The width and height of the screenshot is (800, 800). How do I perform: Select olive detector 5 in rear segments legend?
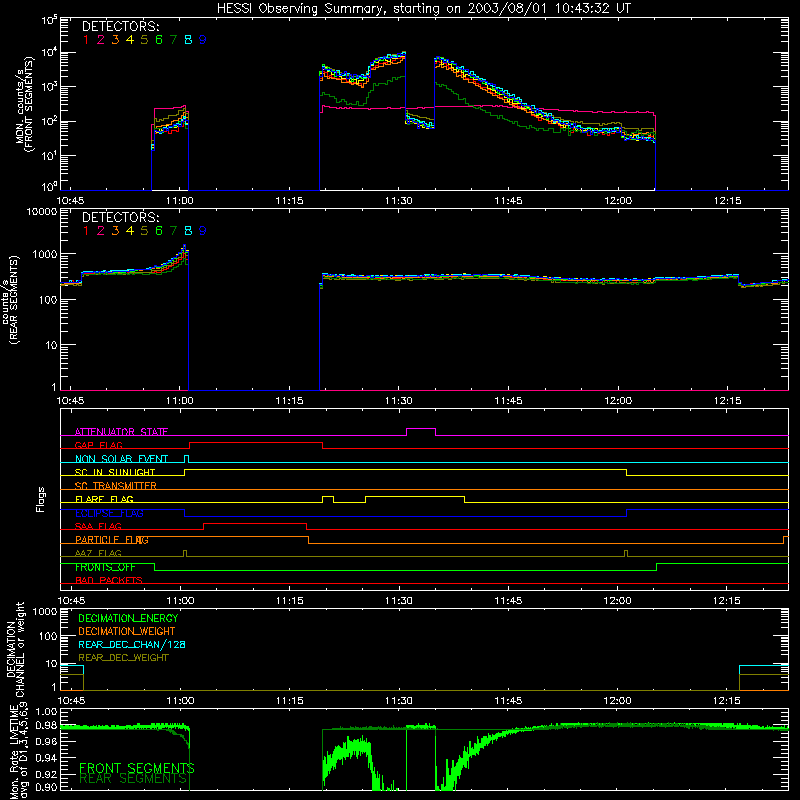(144, 231)
